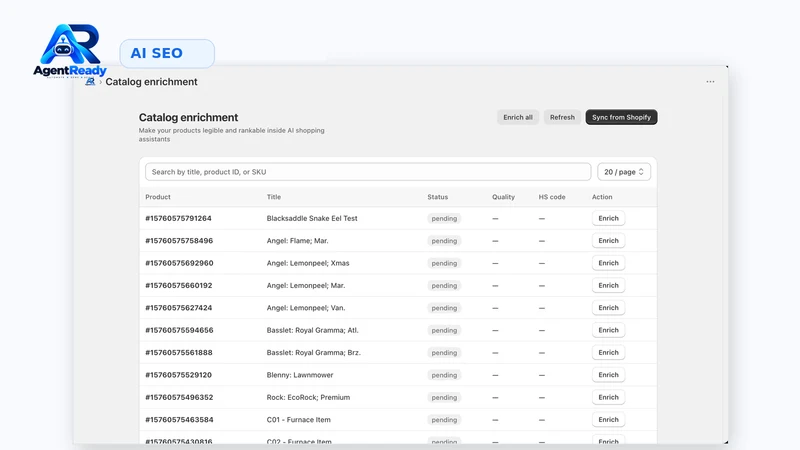800x450 pixels.
Task: Select product ID #15760575496352
Action: coord(179,397)
